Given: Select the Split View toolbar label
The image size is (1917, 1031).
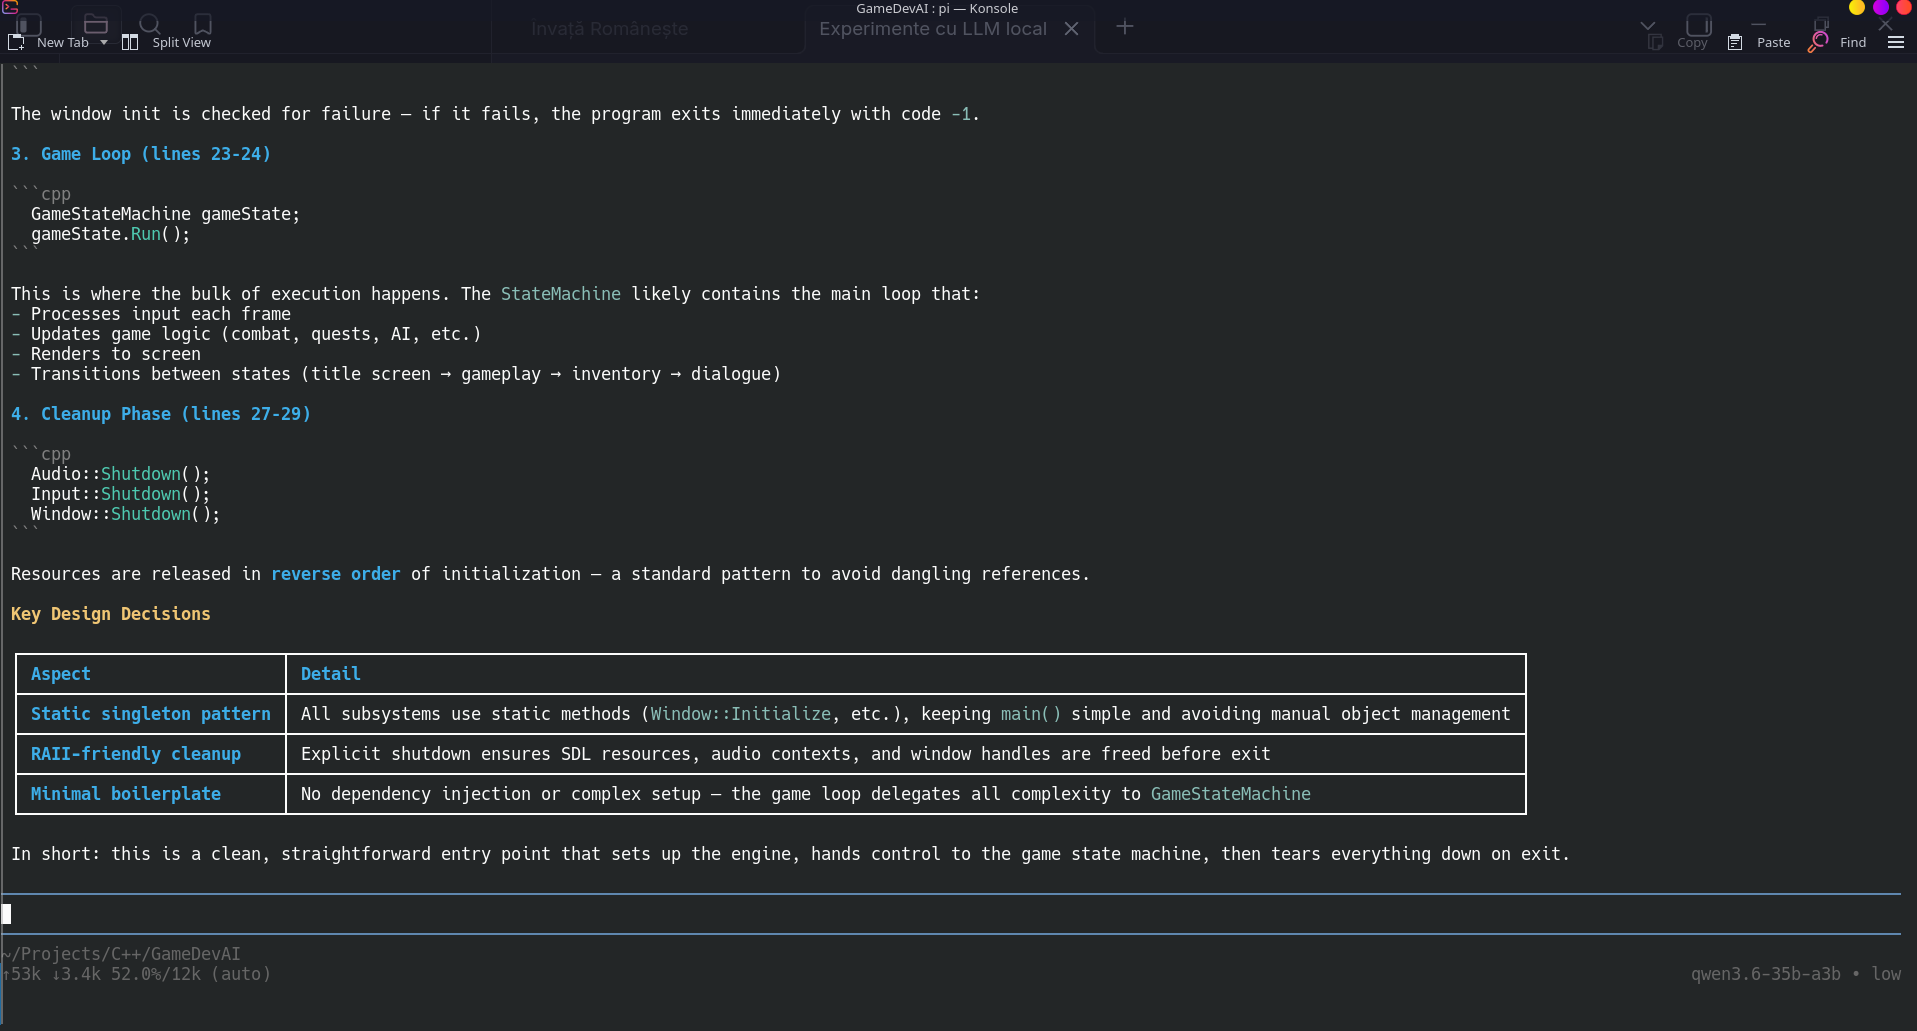Looking at the screenshot, I should tap(181, 42).
